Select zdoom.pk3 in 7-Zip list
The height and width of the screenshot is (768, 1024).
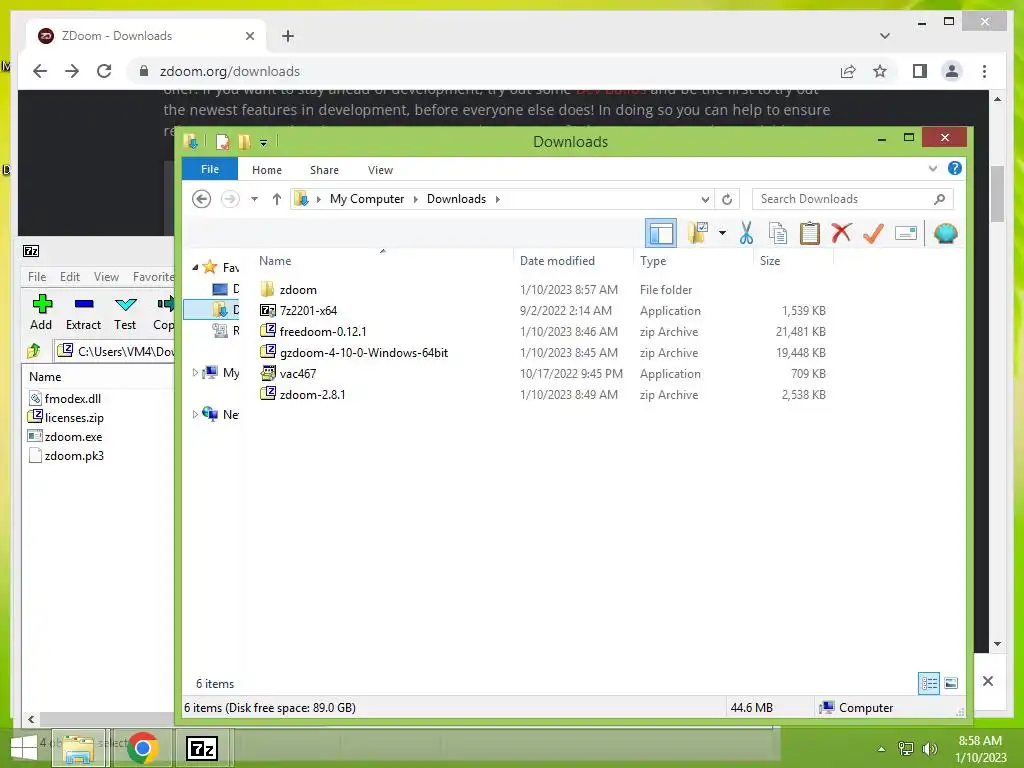click(74, 455)
